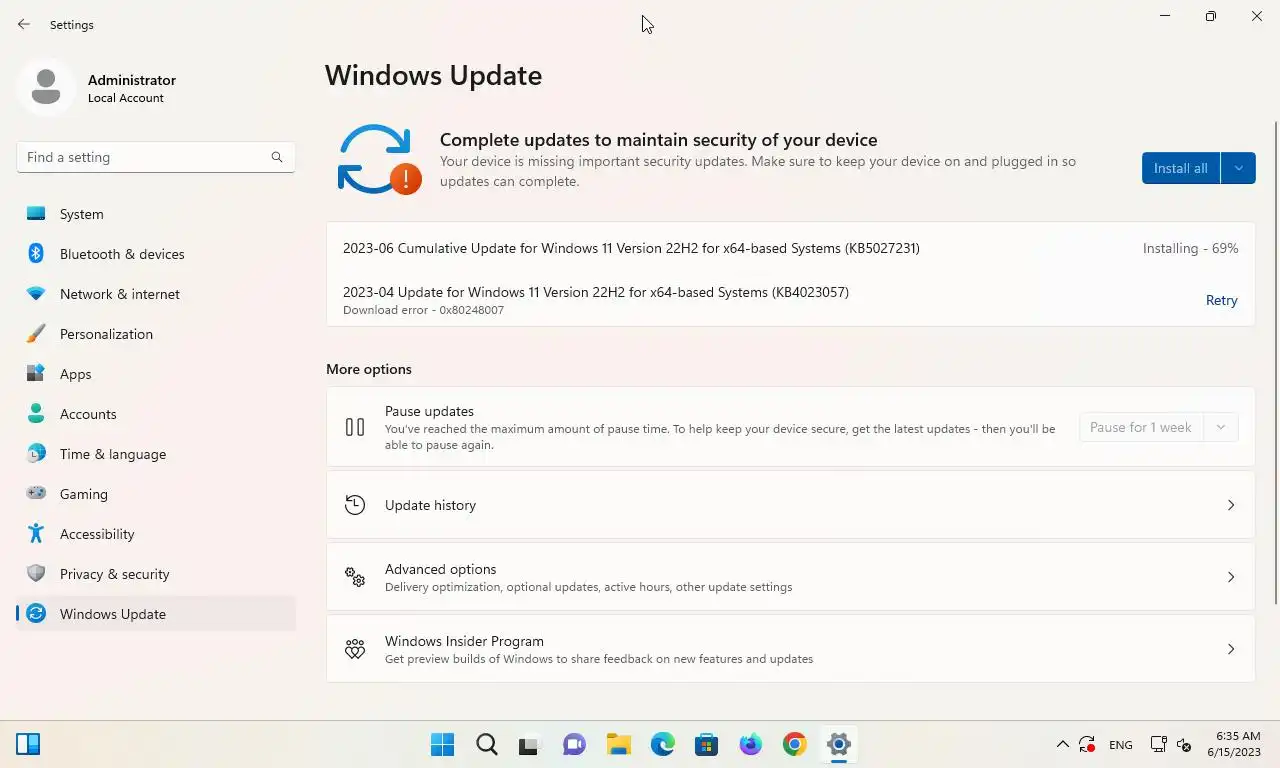
Task: Click the Windows Insider Program icon
Action: 355,649
